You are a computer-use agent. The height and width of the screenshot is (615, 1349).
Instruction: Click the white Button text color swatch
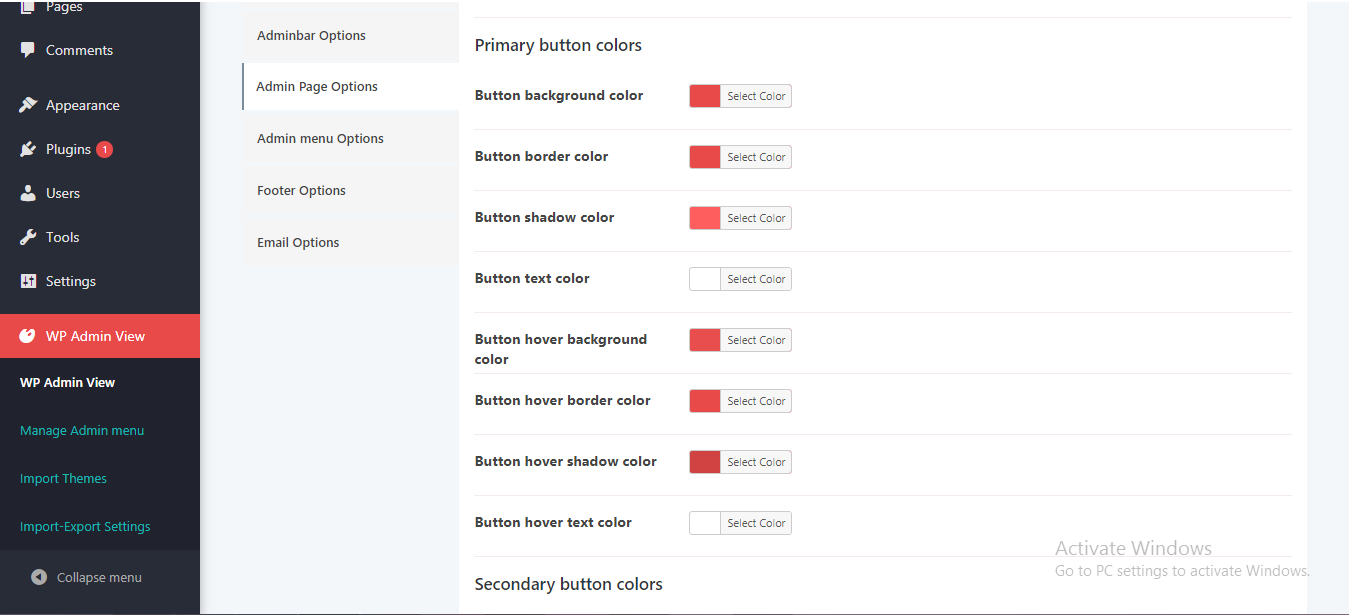click(x=705, y=279)
